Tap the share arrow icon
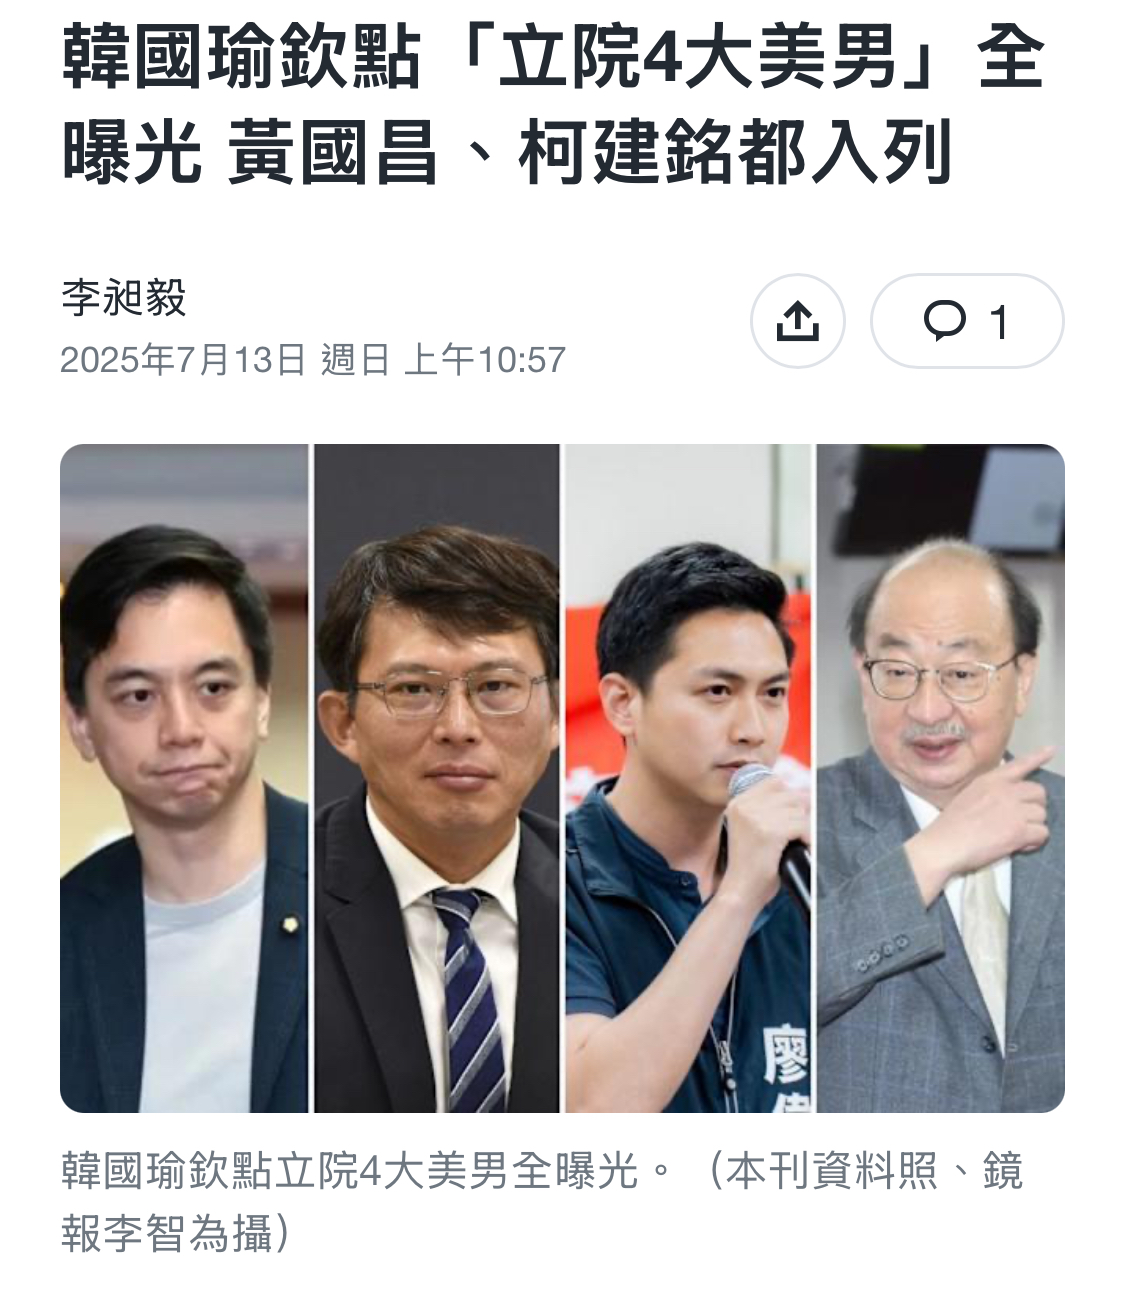This screenshot has height=1291, width=1125. [798, 322]
